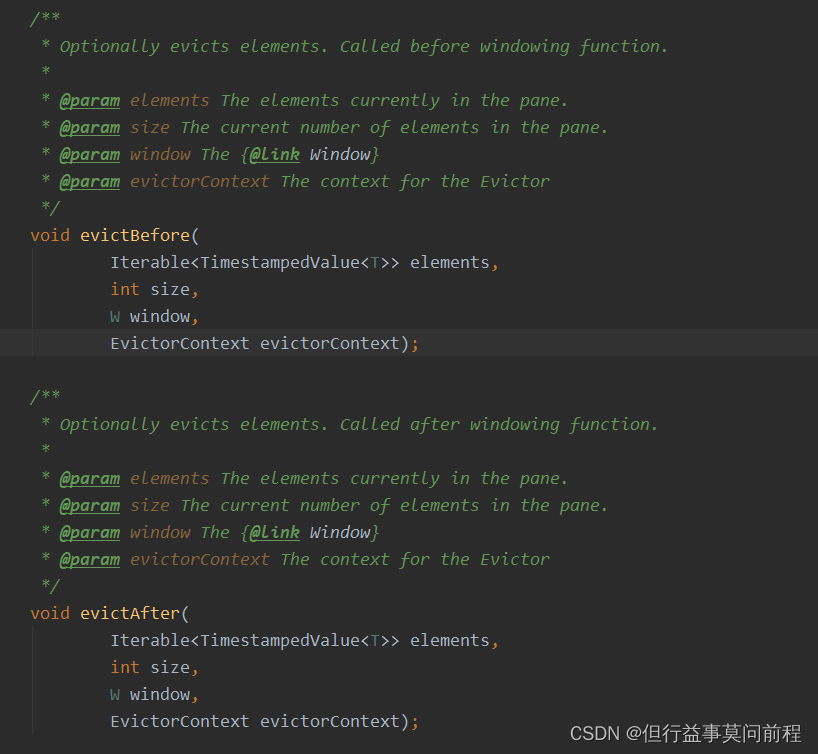Click the evictAfter method name

[130, 613]
